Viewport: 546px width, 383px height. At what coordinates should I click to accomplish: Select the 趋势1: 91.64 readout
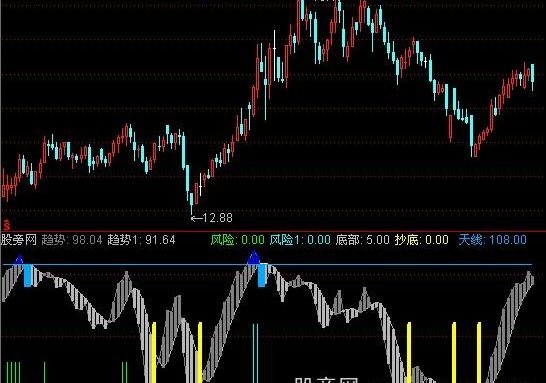tap(141, 240)
